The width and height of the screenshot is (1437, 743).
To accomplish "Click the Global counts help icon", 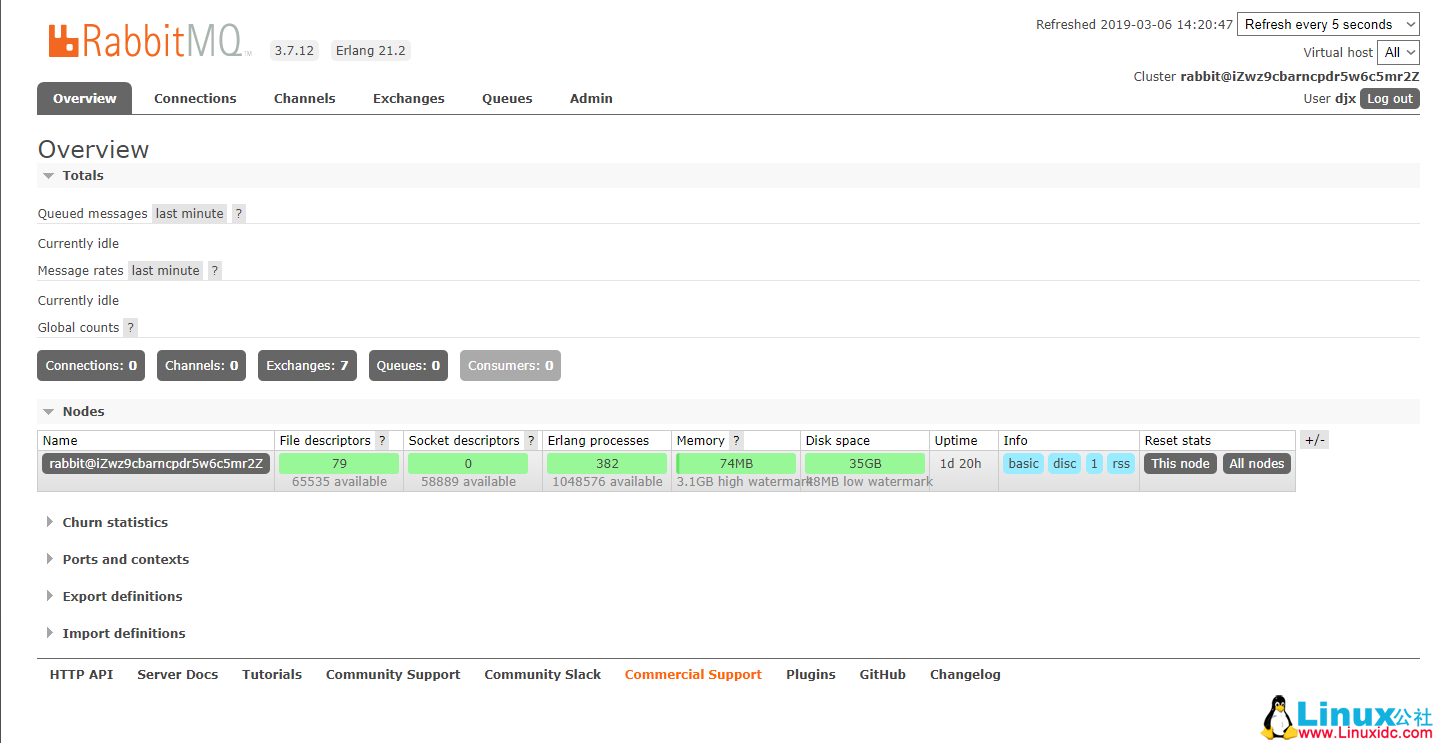I will coord(129,327).
